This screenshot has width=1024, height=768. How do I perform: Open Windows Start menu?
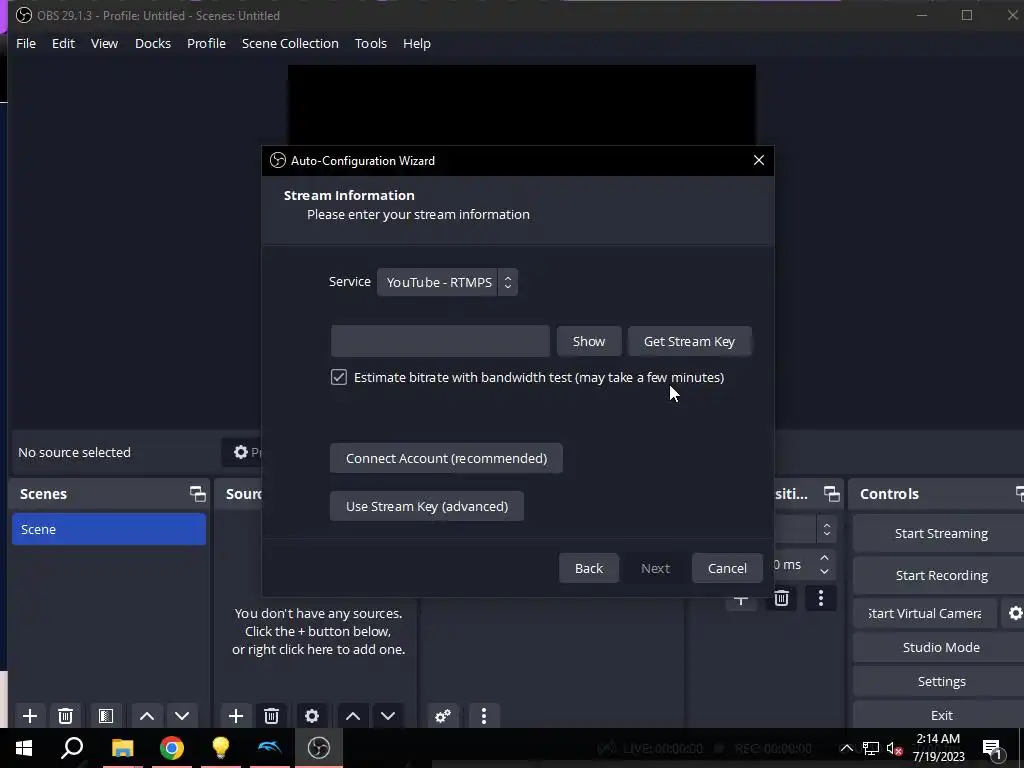tap(24, 748)
